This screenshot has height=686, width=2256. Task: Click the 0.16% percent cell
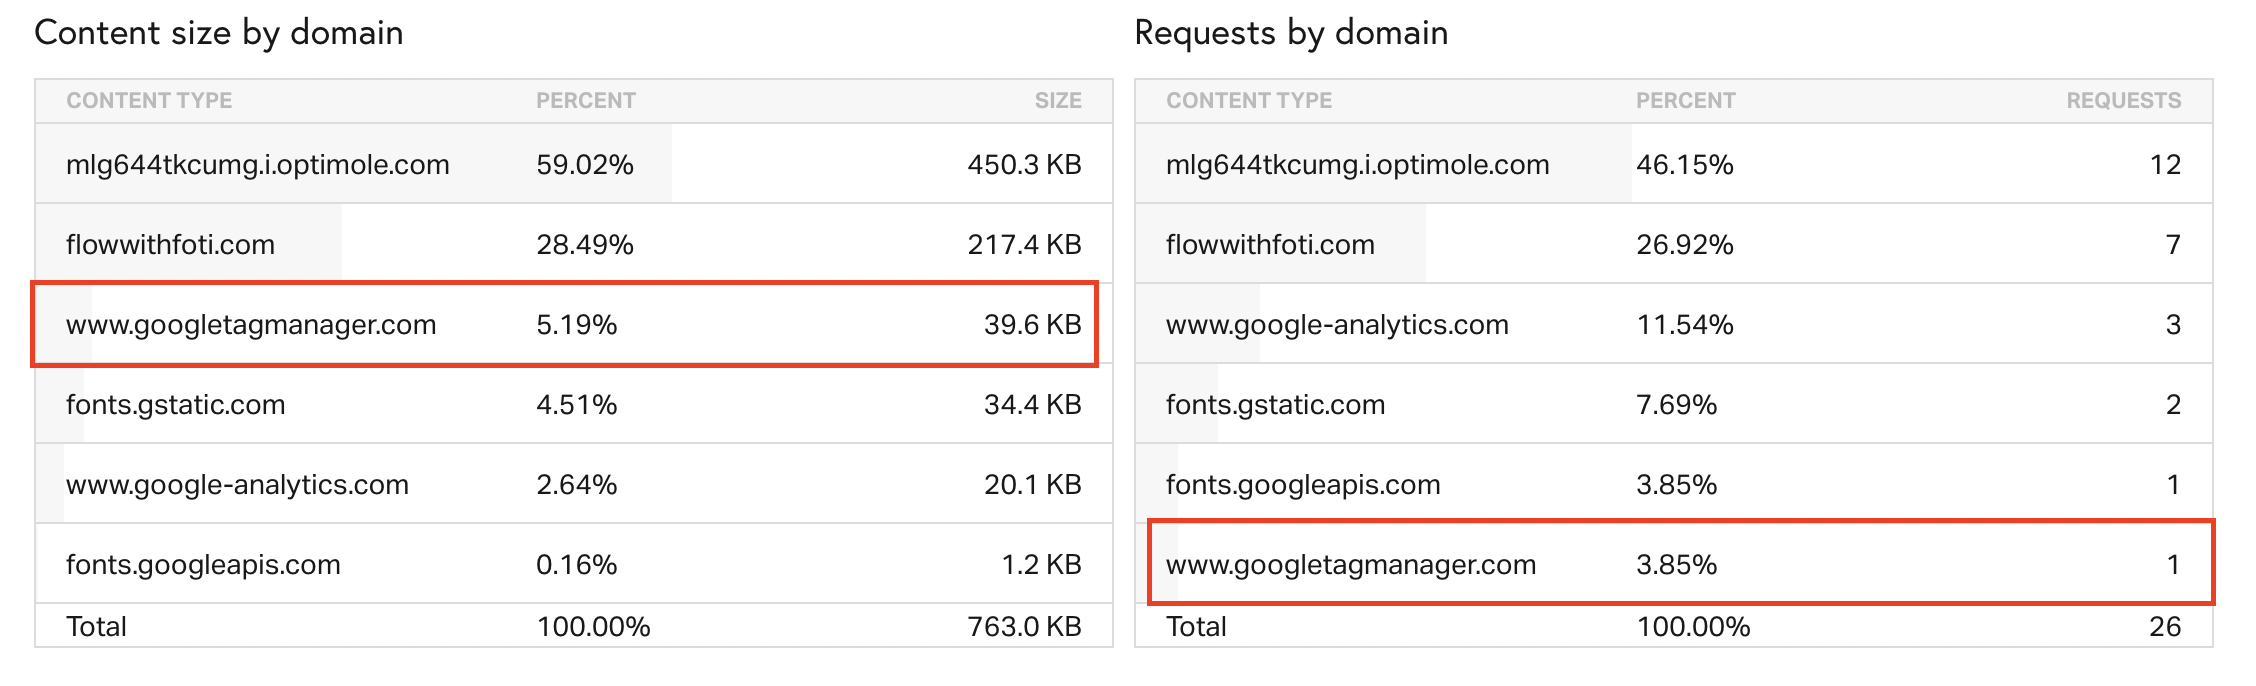tap(577, 565)
